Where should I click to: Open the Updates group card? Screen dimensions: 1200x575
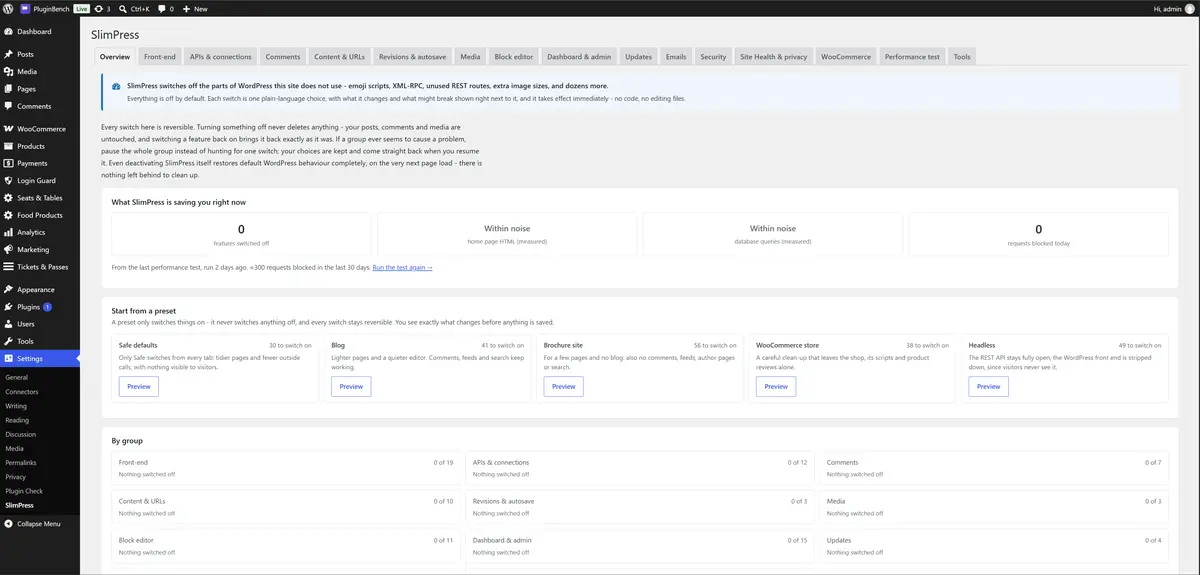(994, 546)
